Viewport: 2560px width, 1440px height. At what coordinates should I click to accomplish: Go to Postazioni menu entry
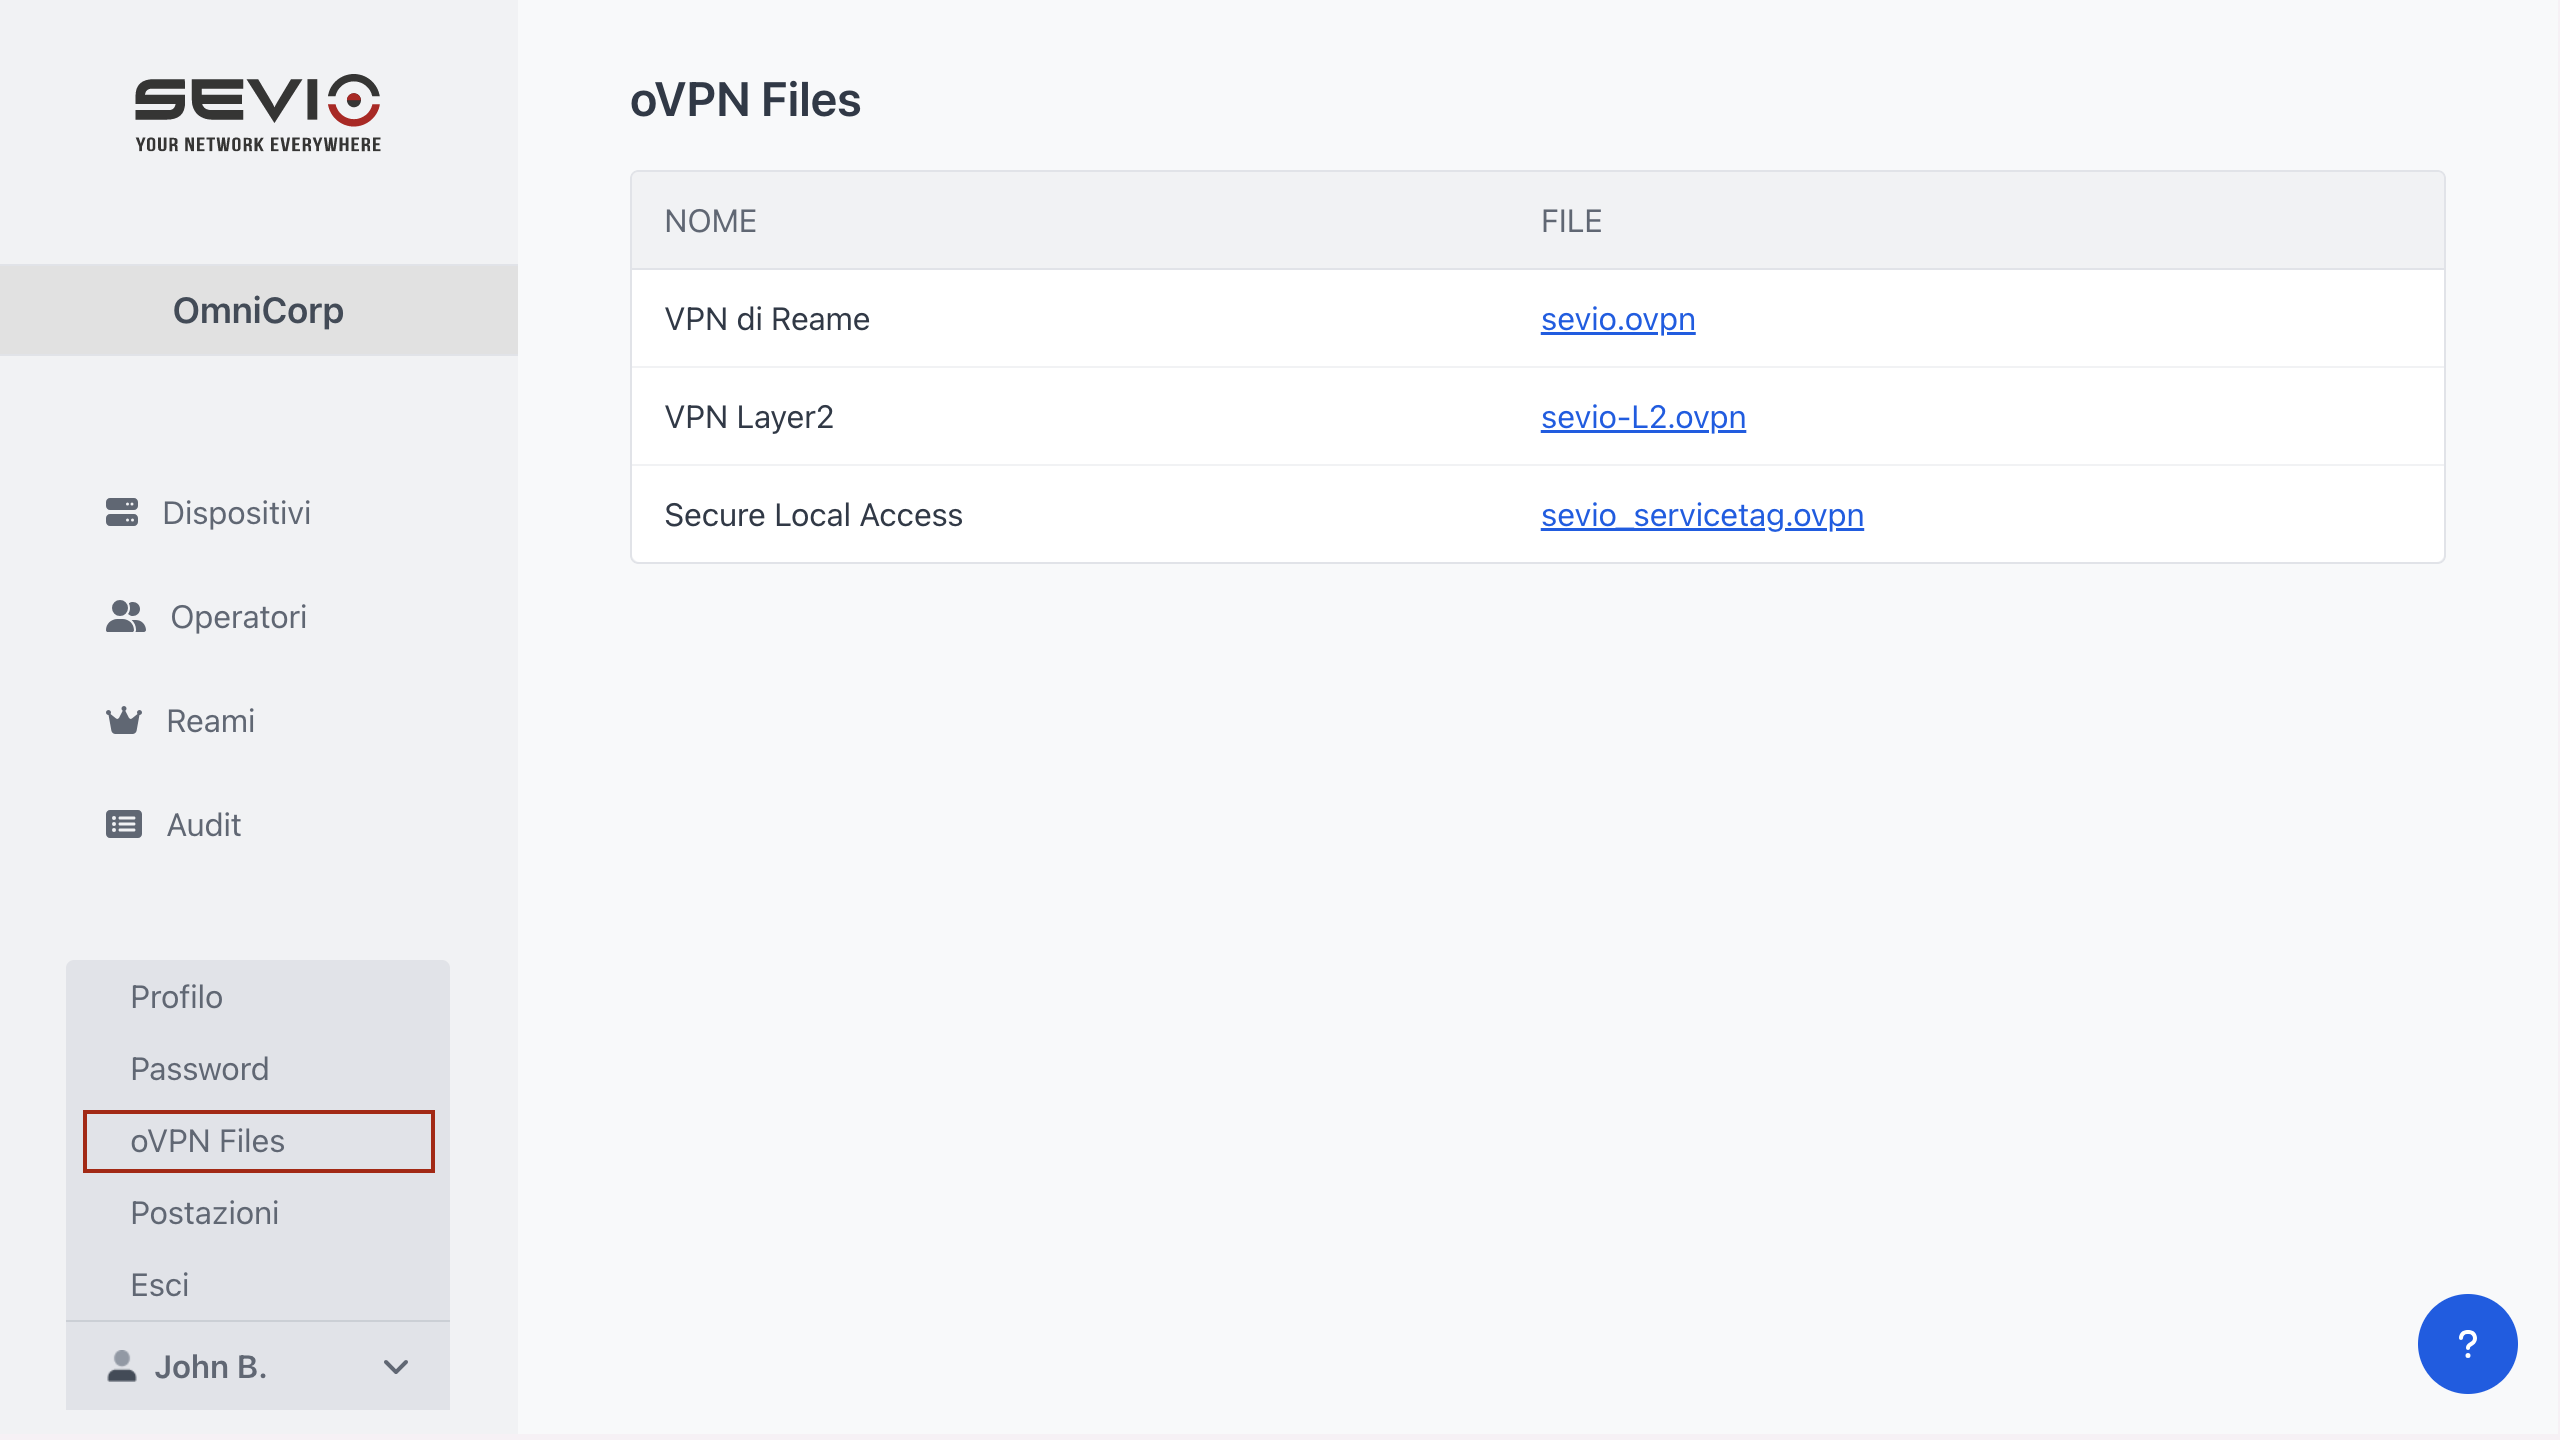click(204, 1213)
